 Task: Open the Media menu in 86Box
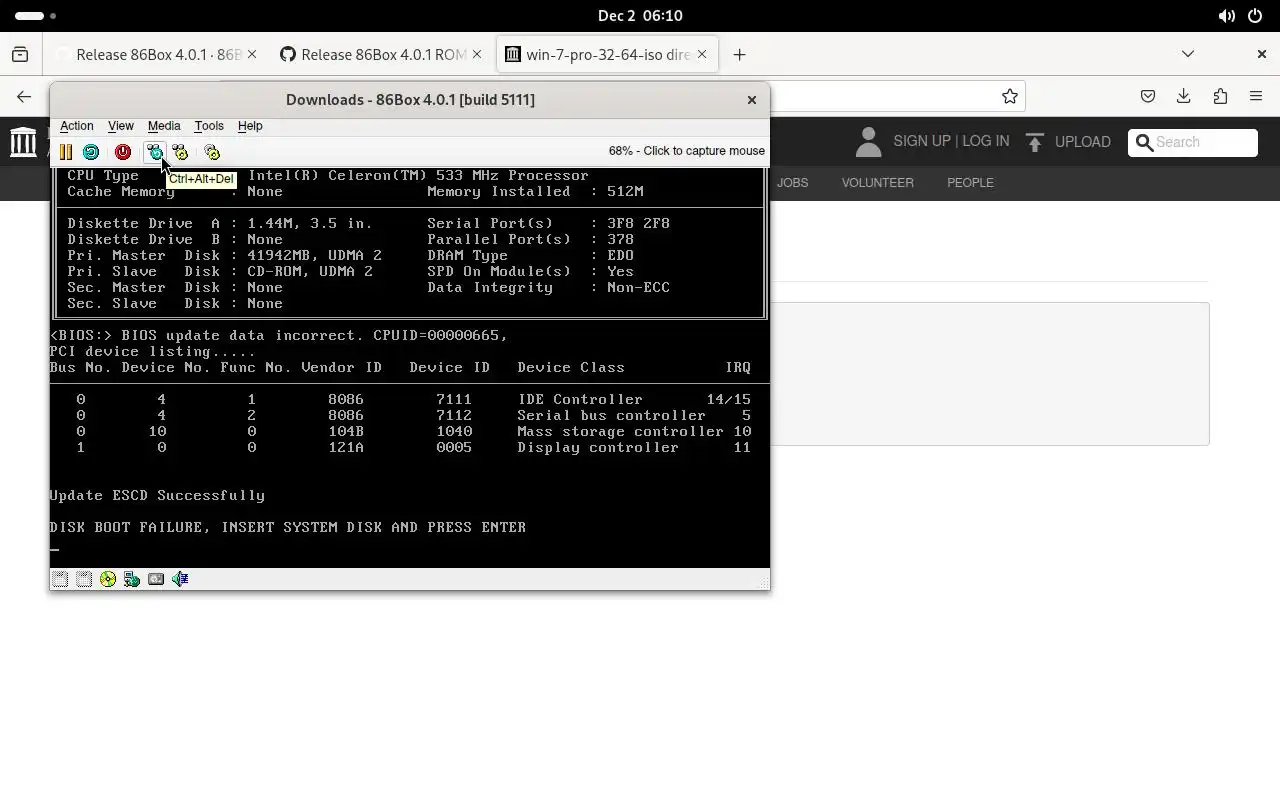click(x=164, y=126)
